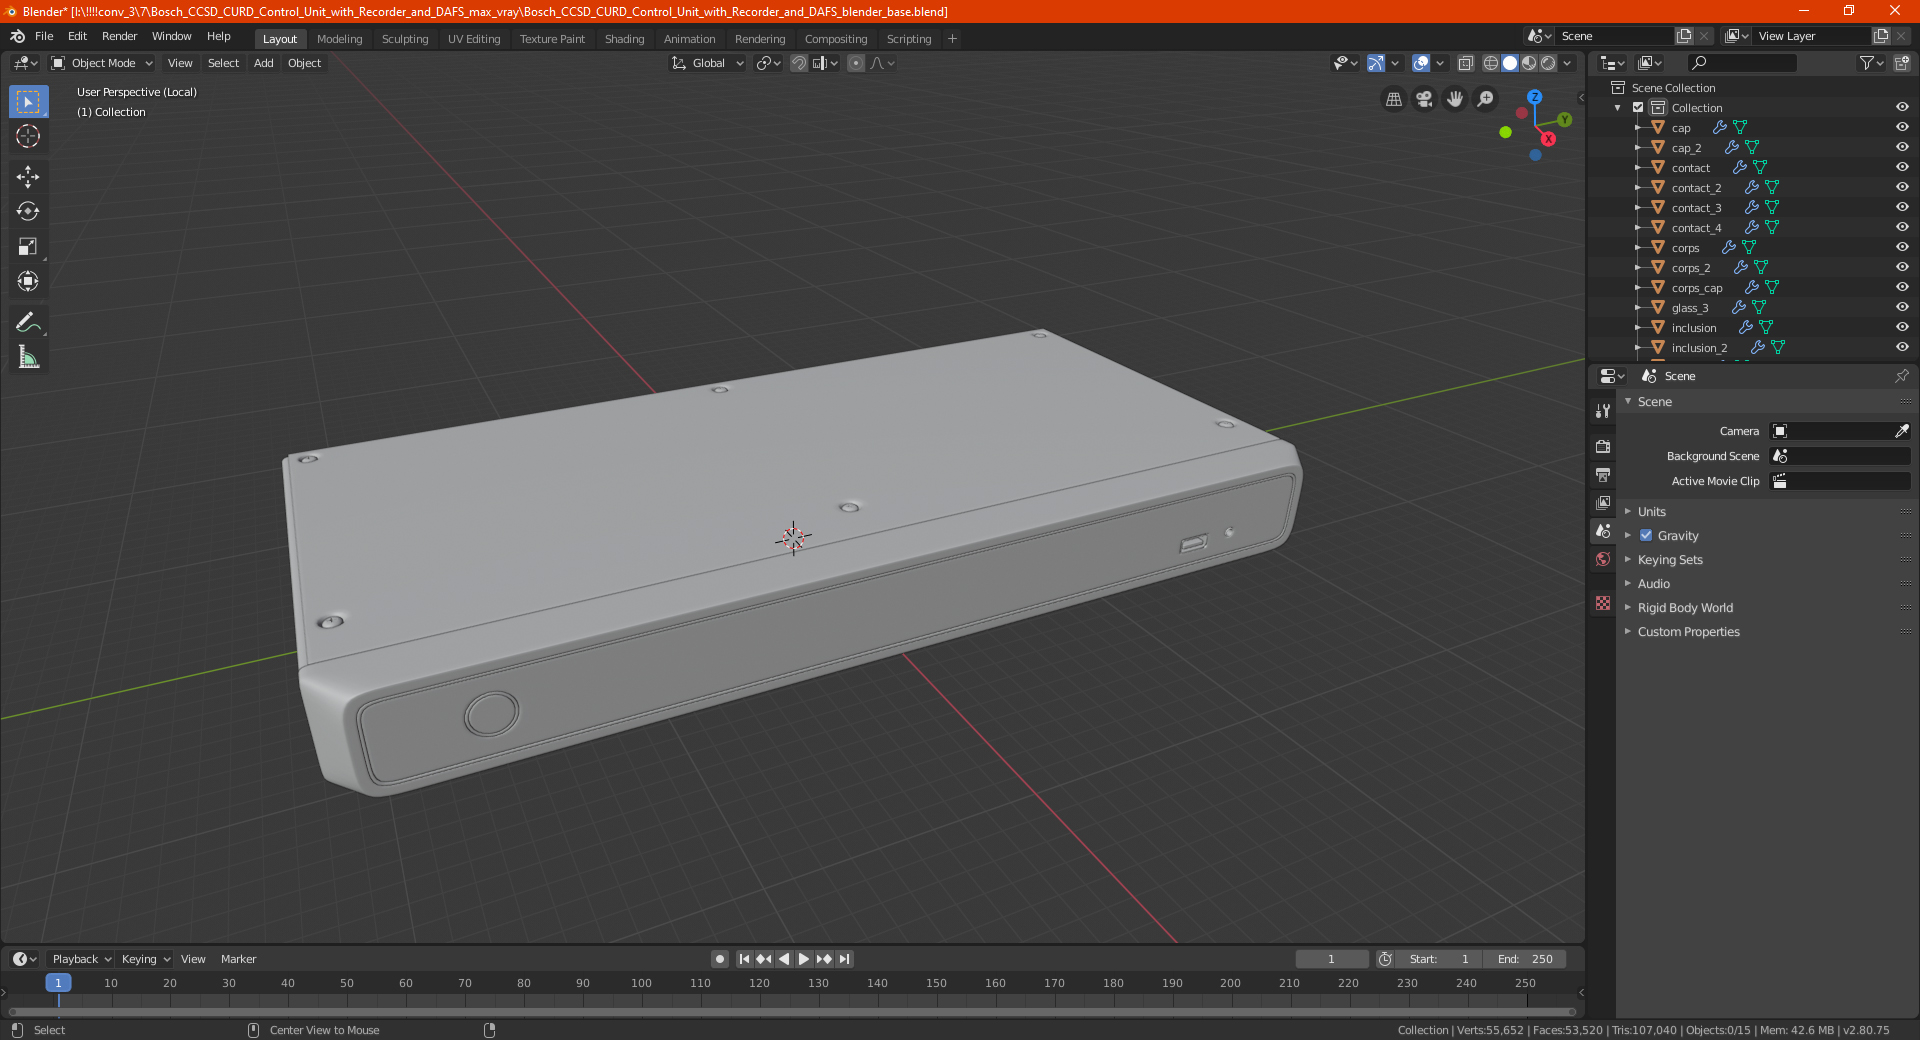The image size is (1920, 1040).
Task: Switch to Shading workspace tab
Action: click(624, 39)
